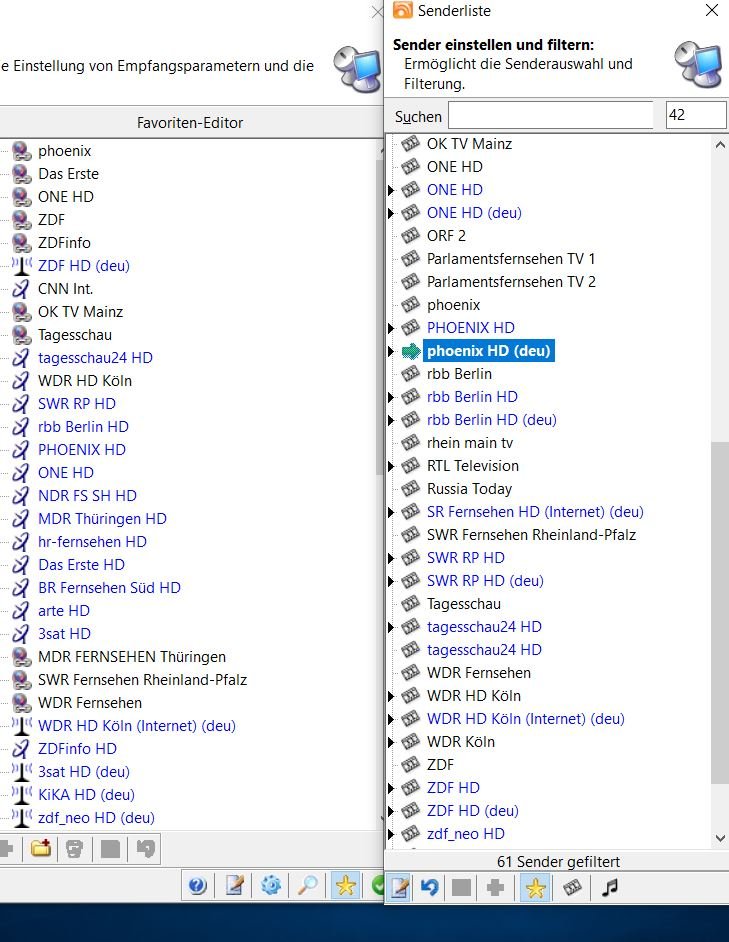This screenshot has height=942, width=729.
Task: Click the Favoriten-Editor header
Action: point(190,123)
